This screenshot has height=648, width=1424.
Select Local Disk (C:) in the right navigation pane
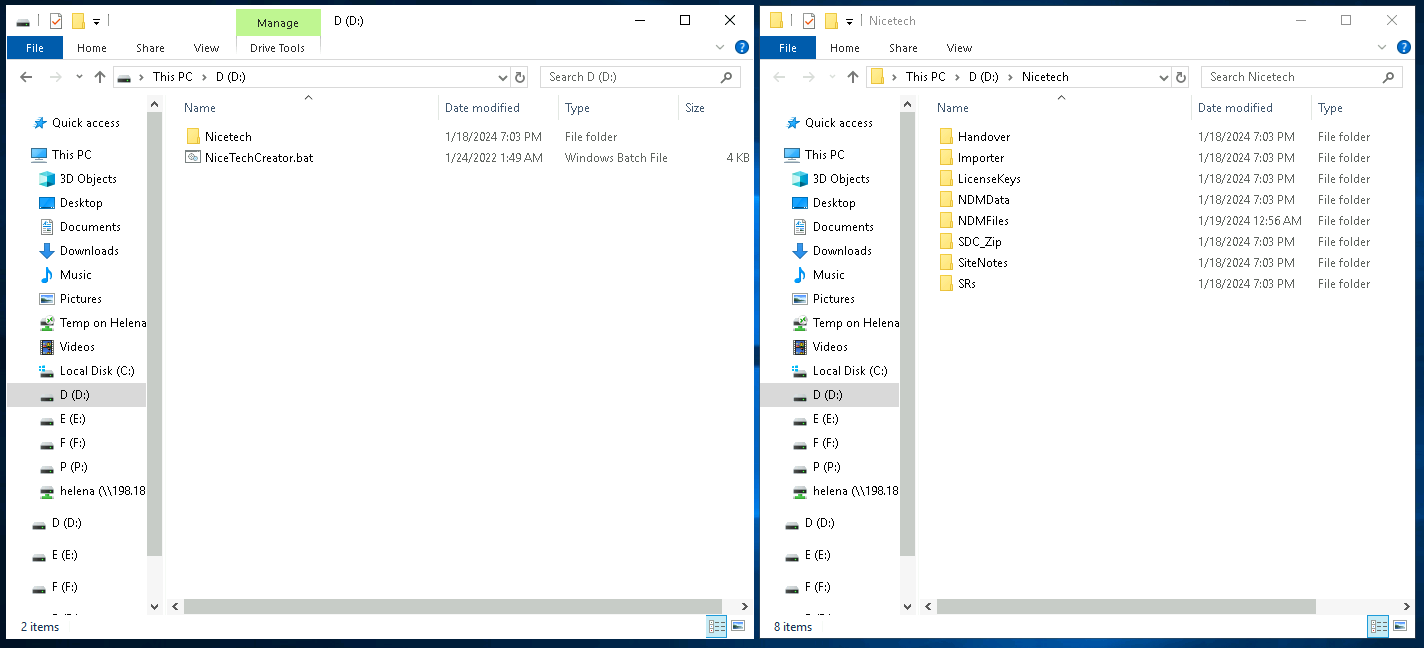pyautogui.click(x=849, y=370)
